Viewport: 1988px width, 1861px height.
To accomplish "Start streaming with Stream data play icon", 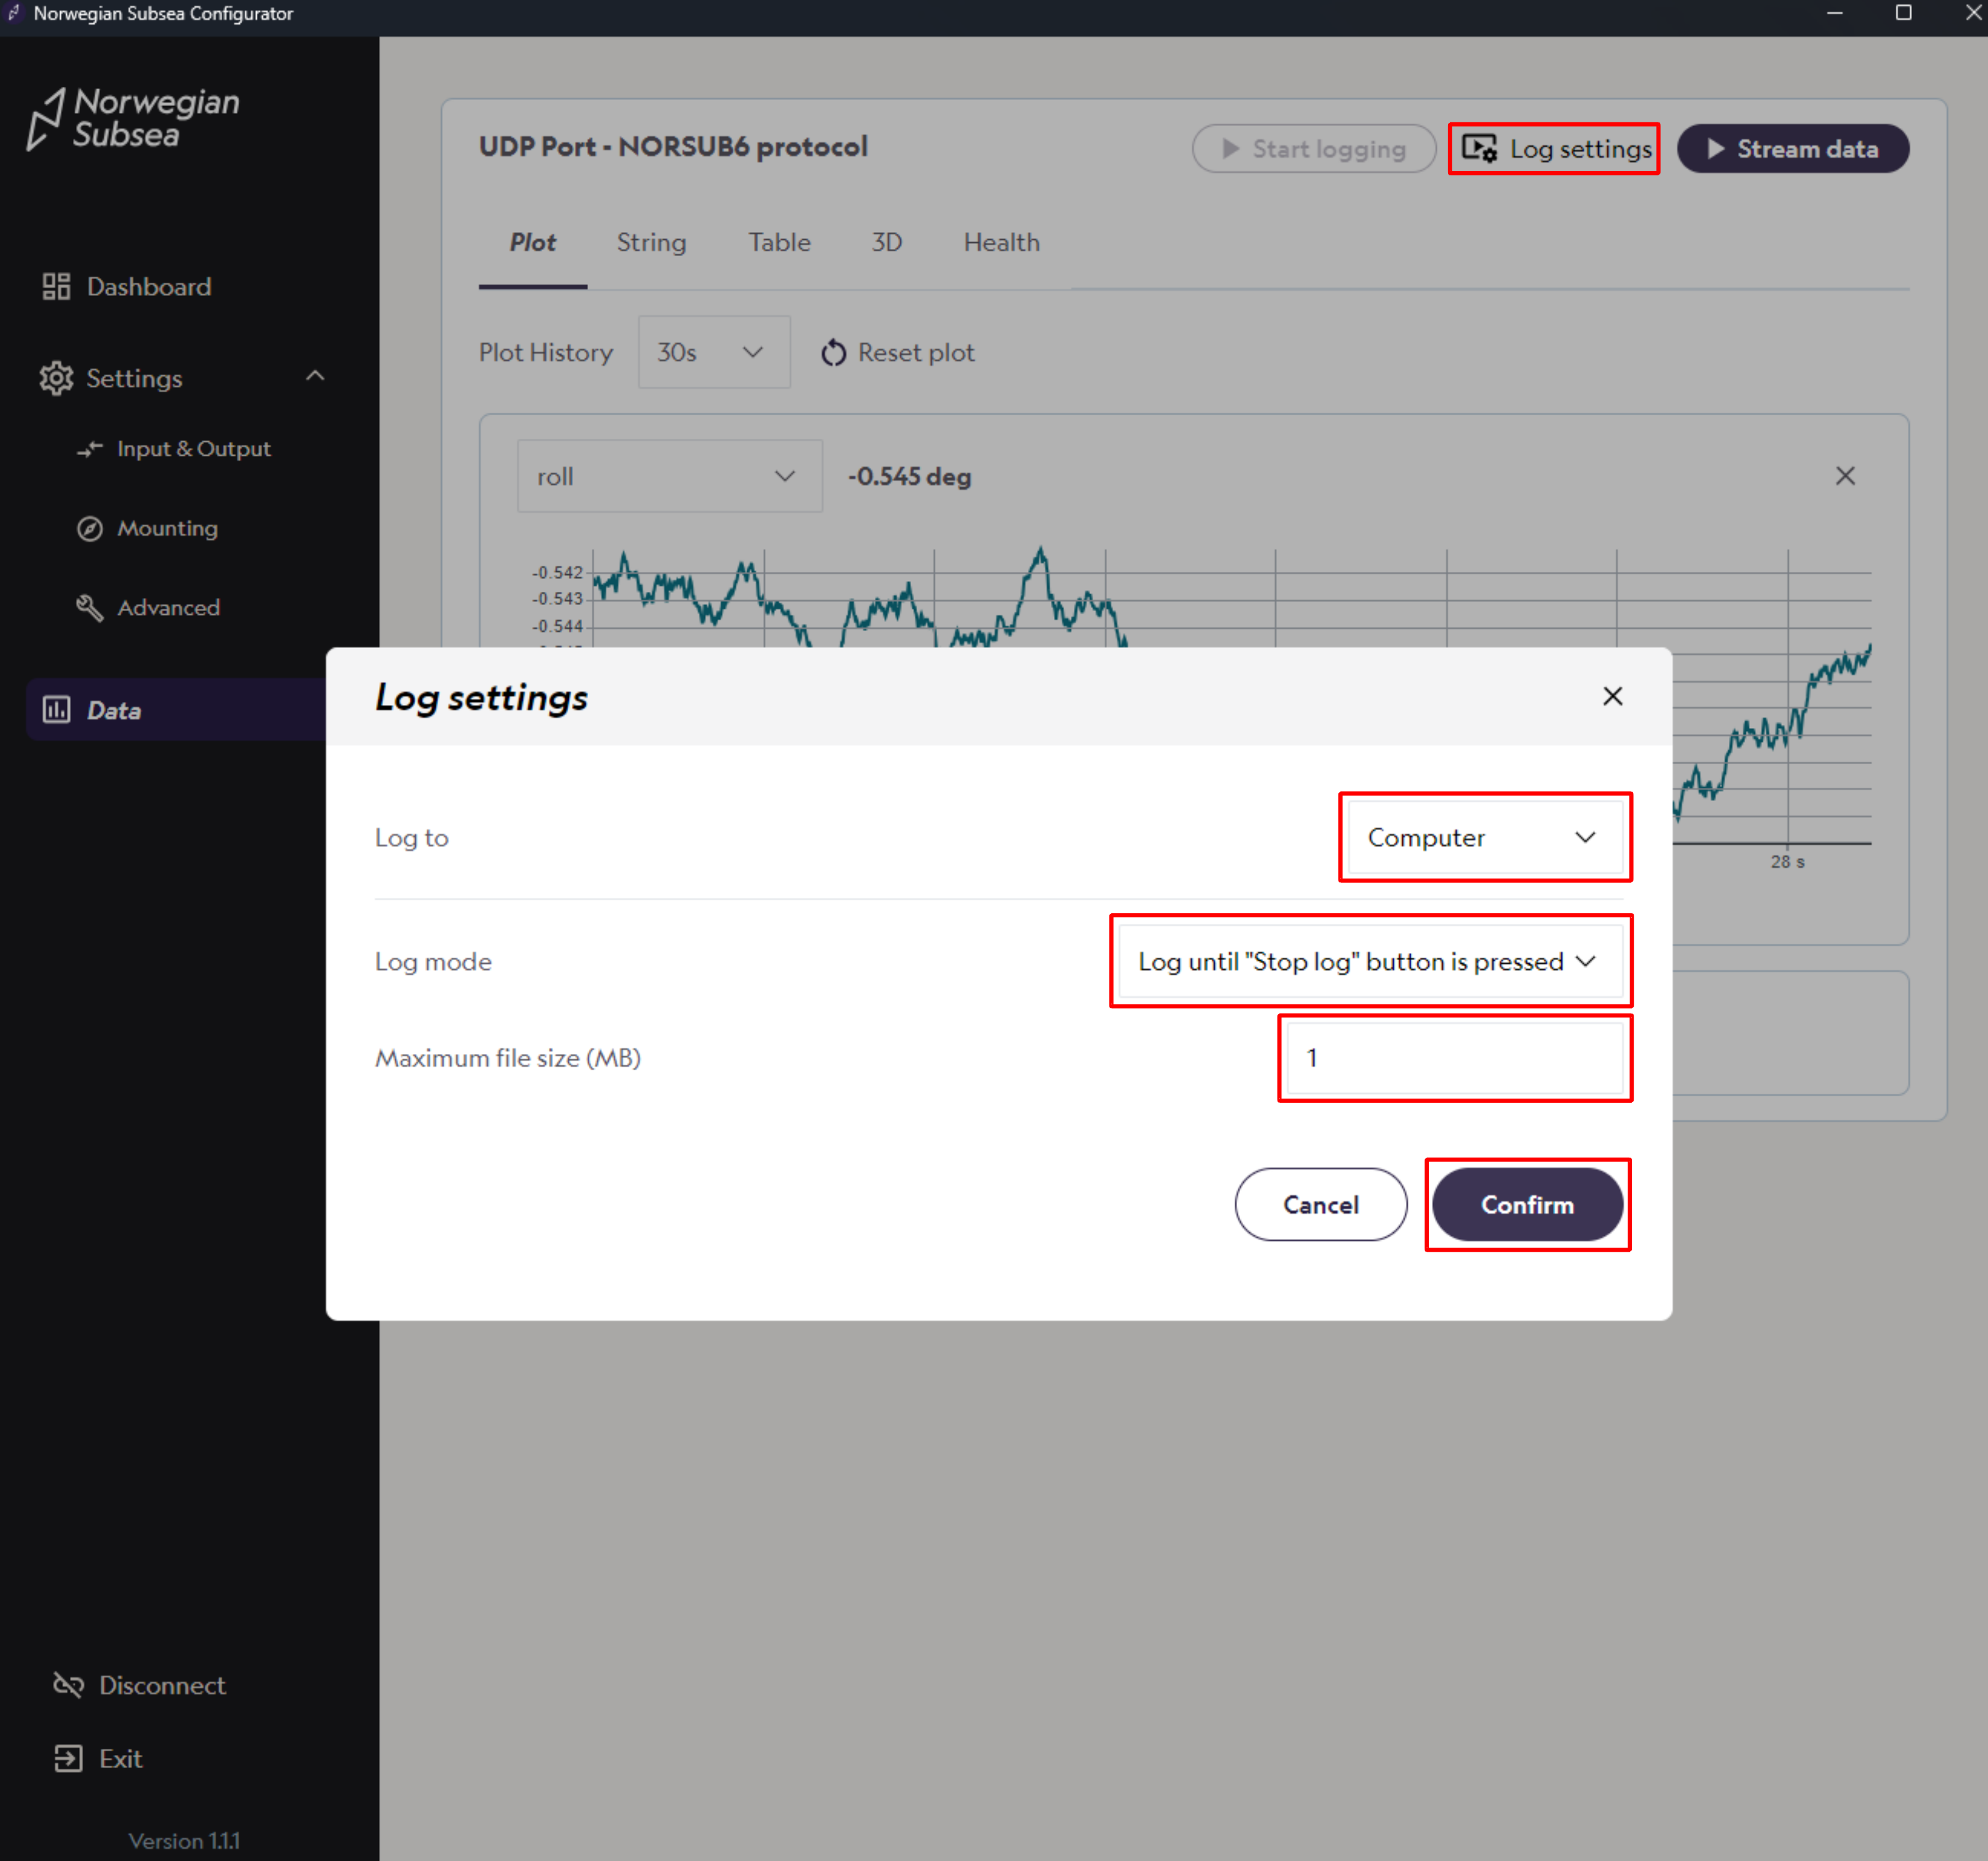I will pyautogui.click(x=1715, y=148).
